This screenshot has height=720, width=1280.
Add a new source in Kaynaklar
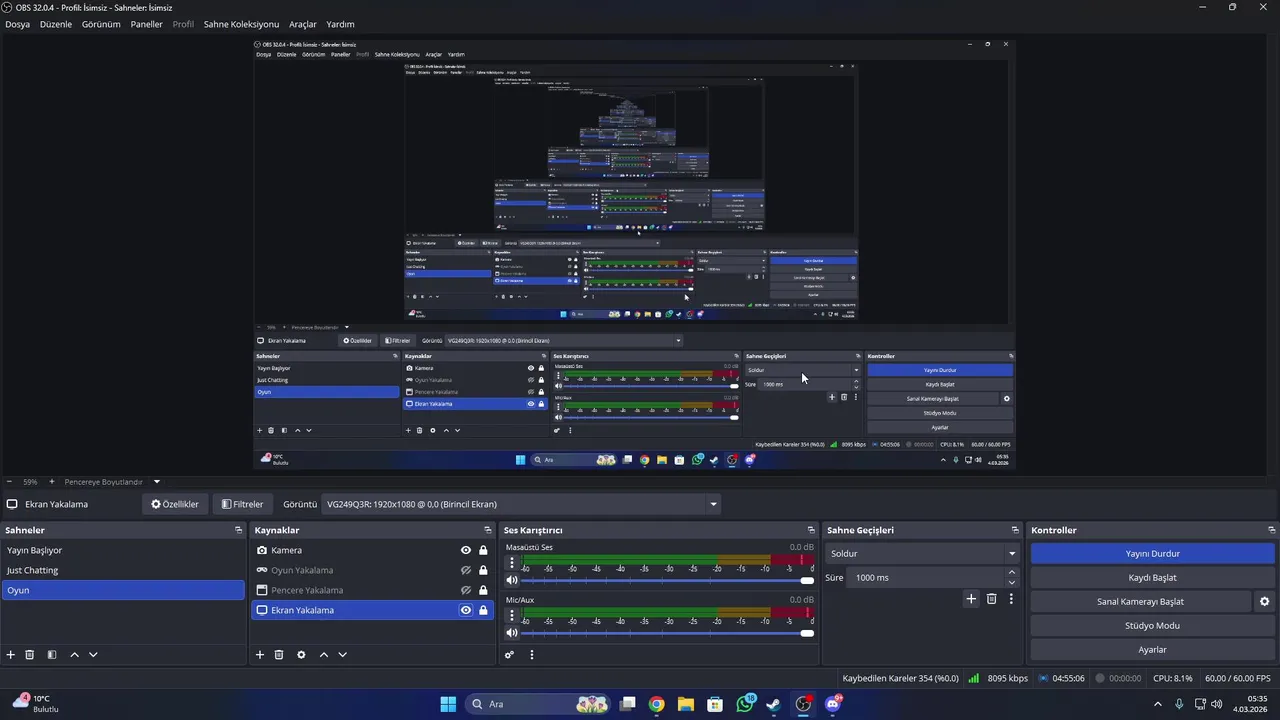click(260, 655)
